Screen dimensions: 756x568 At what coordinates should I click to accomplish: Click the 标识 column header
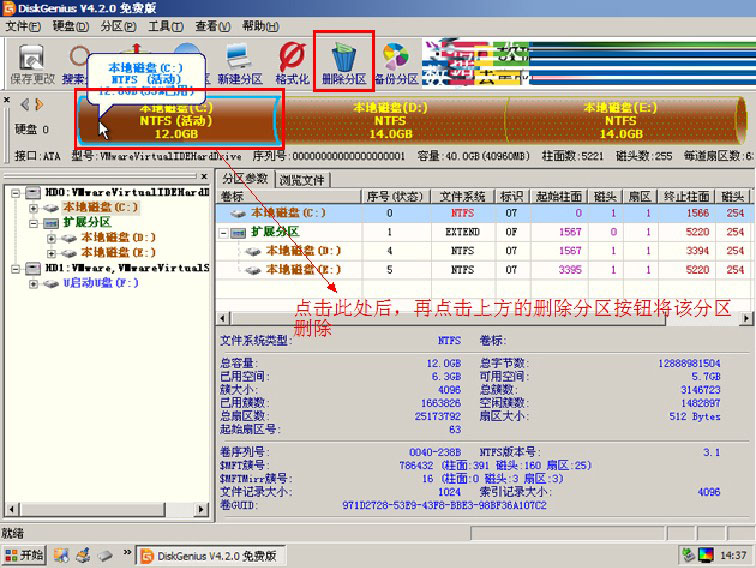pos(512,196)
